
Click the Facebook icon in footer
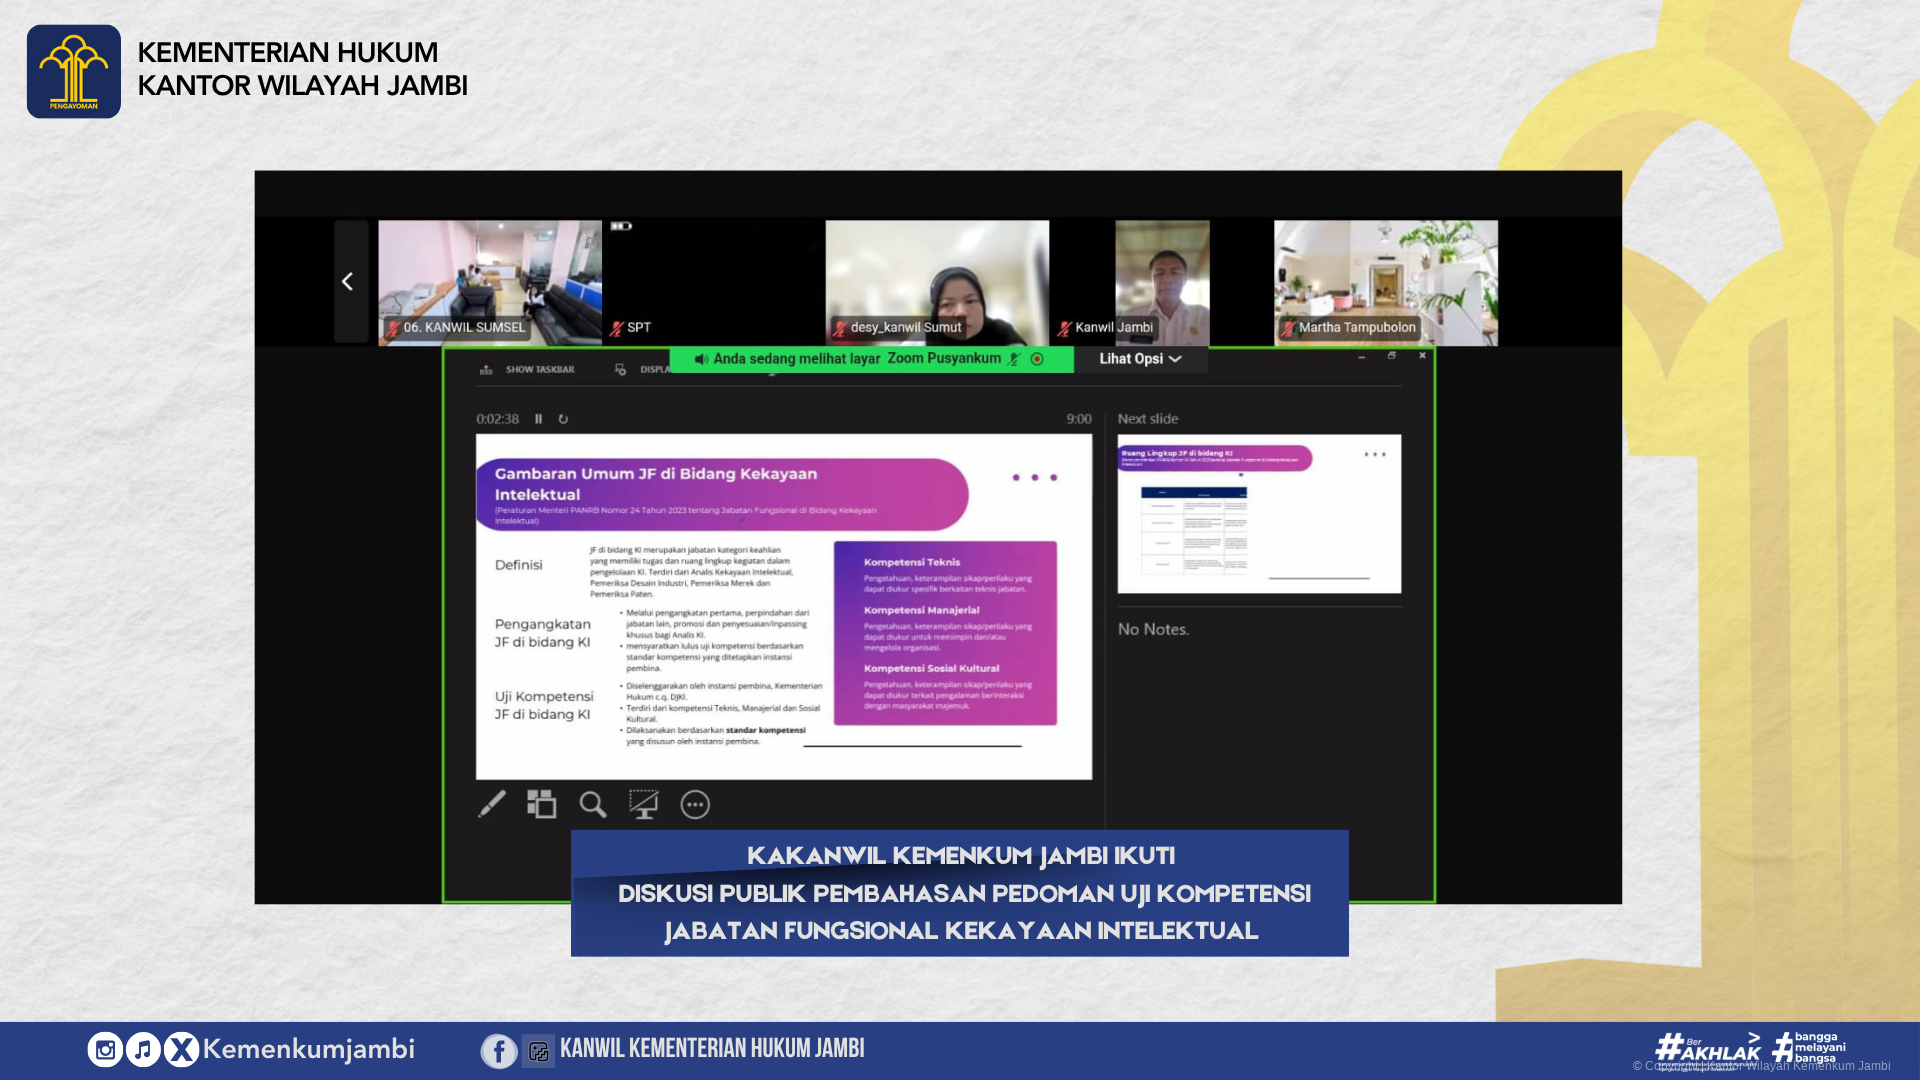[498, 1050]
